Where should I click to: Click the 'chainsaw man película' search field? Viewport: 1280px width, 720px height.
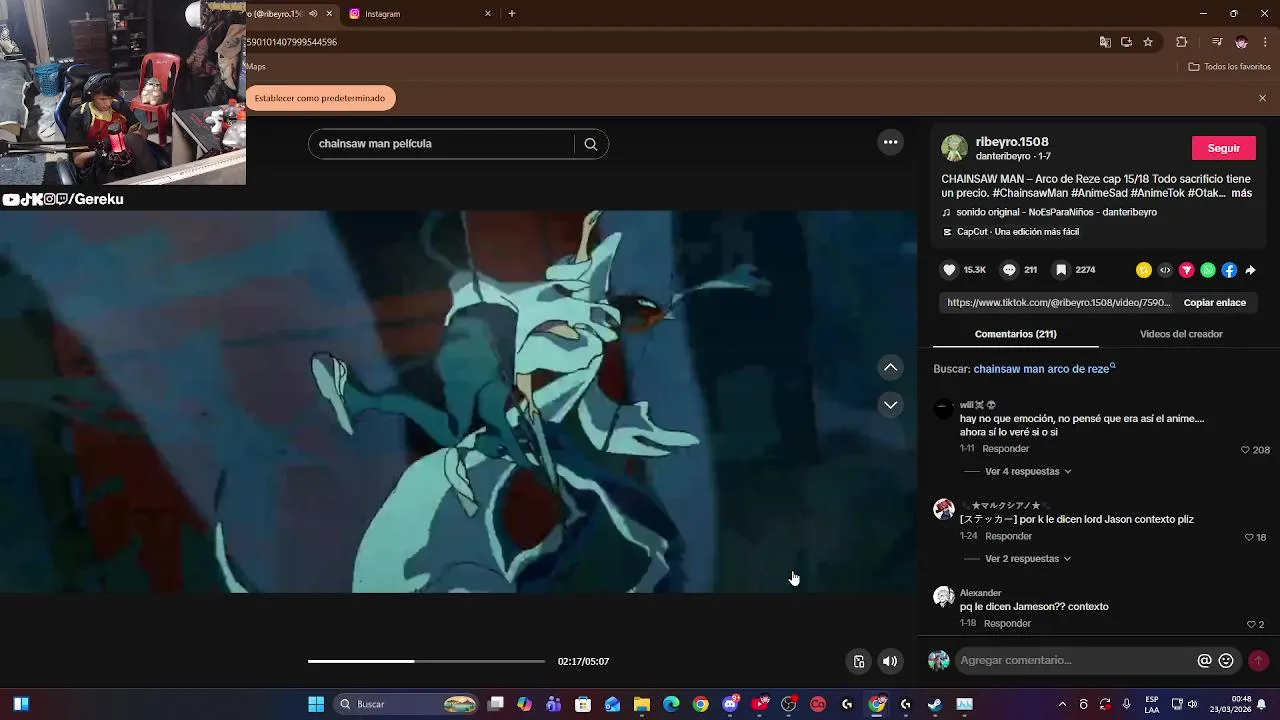pyautogui.click(x=444, y=144)
